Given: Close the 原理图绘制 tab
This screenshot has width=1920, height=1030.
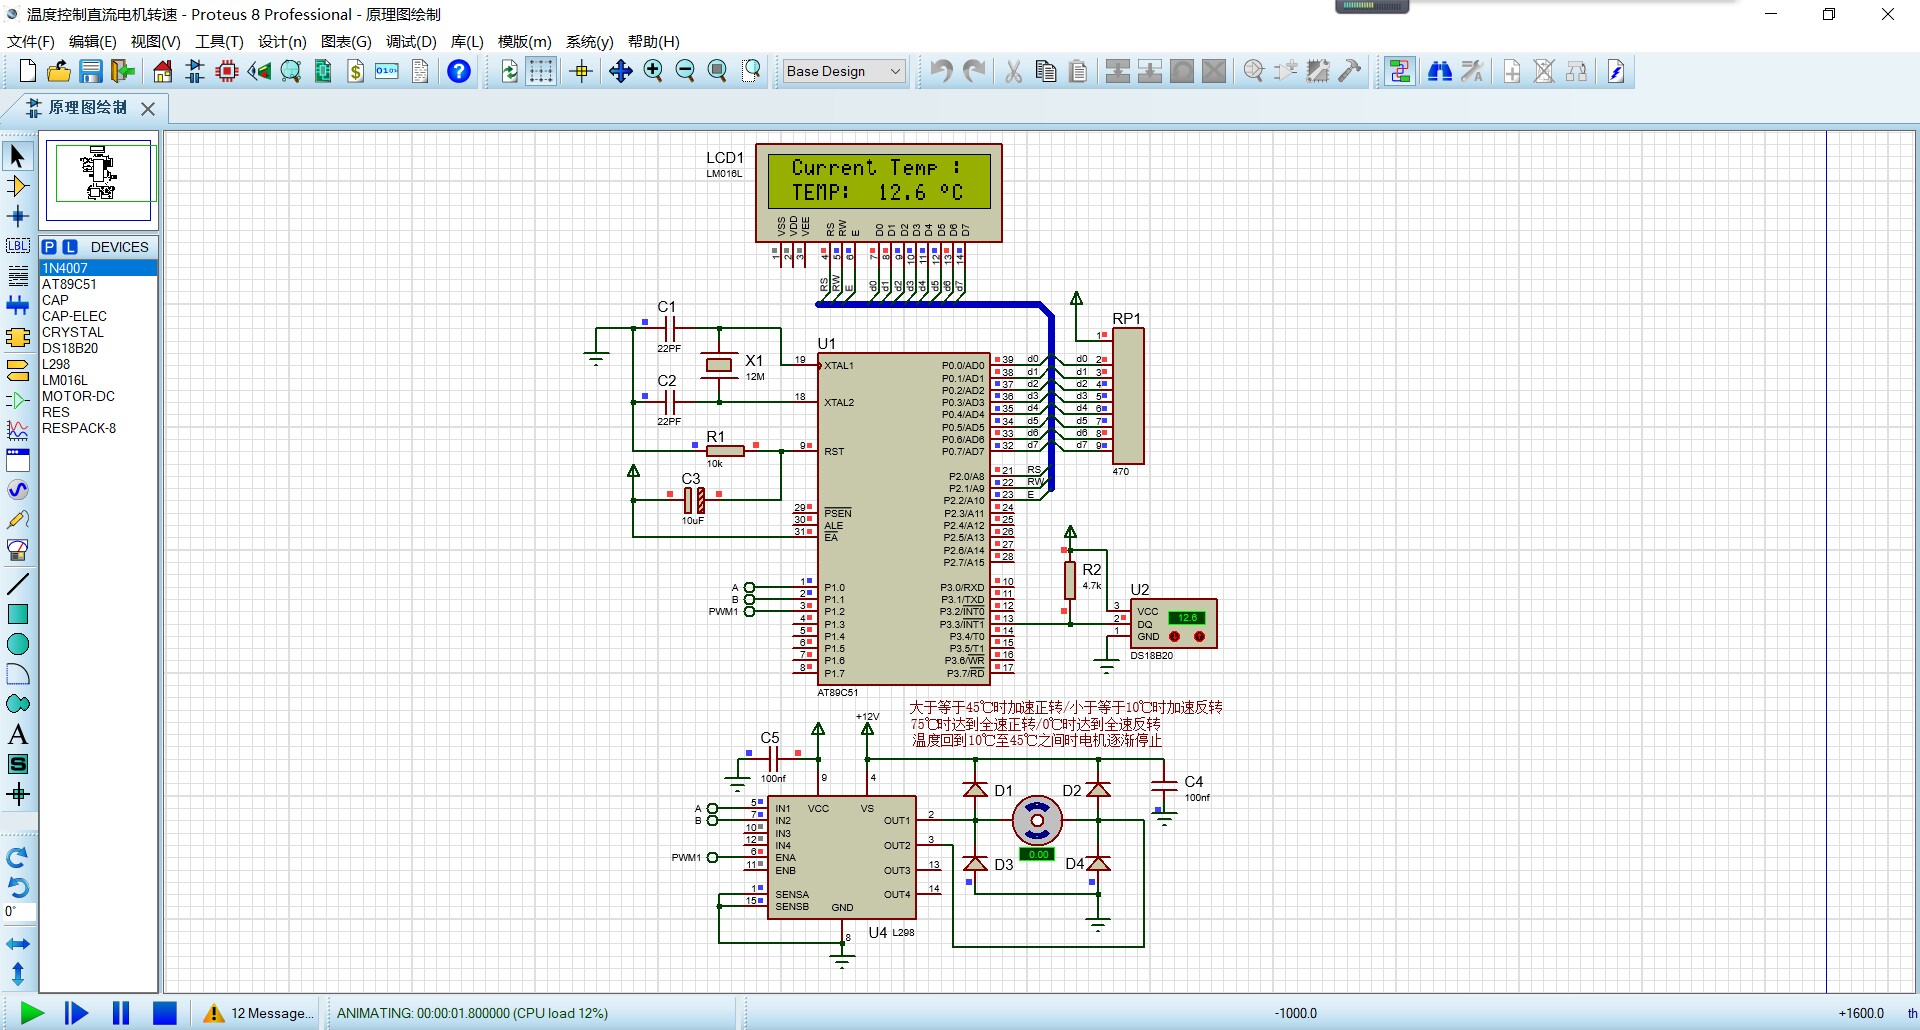Looking at the screenshot, I should [x=148, y=108].
